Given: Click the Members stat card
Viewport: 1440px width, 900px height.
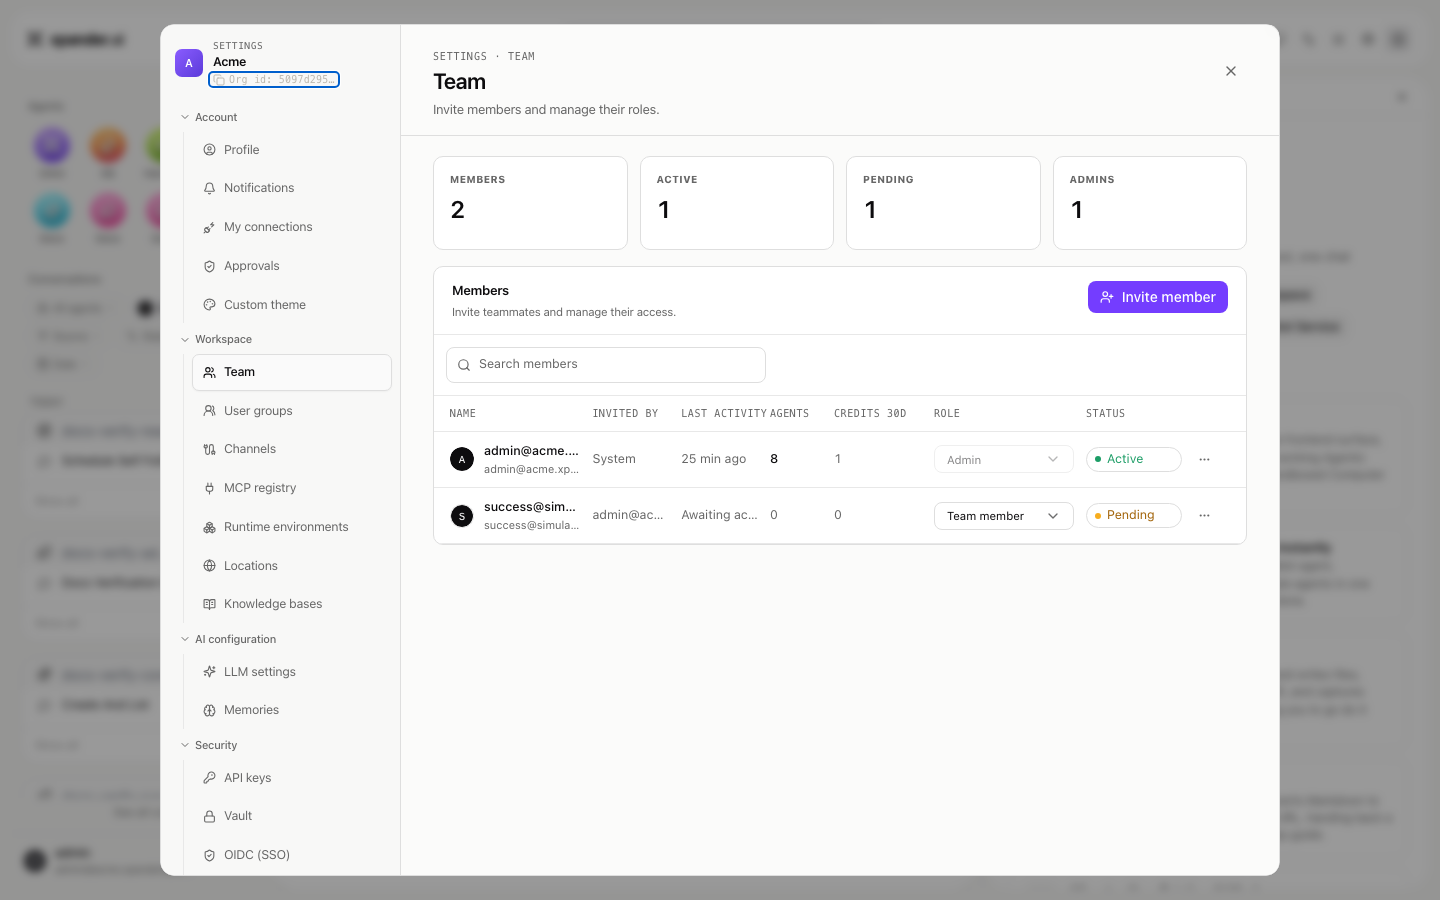Looking at the screenshot, I should (x=530, y=203).
